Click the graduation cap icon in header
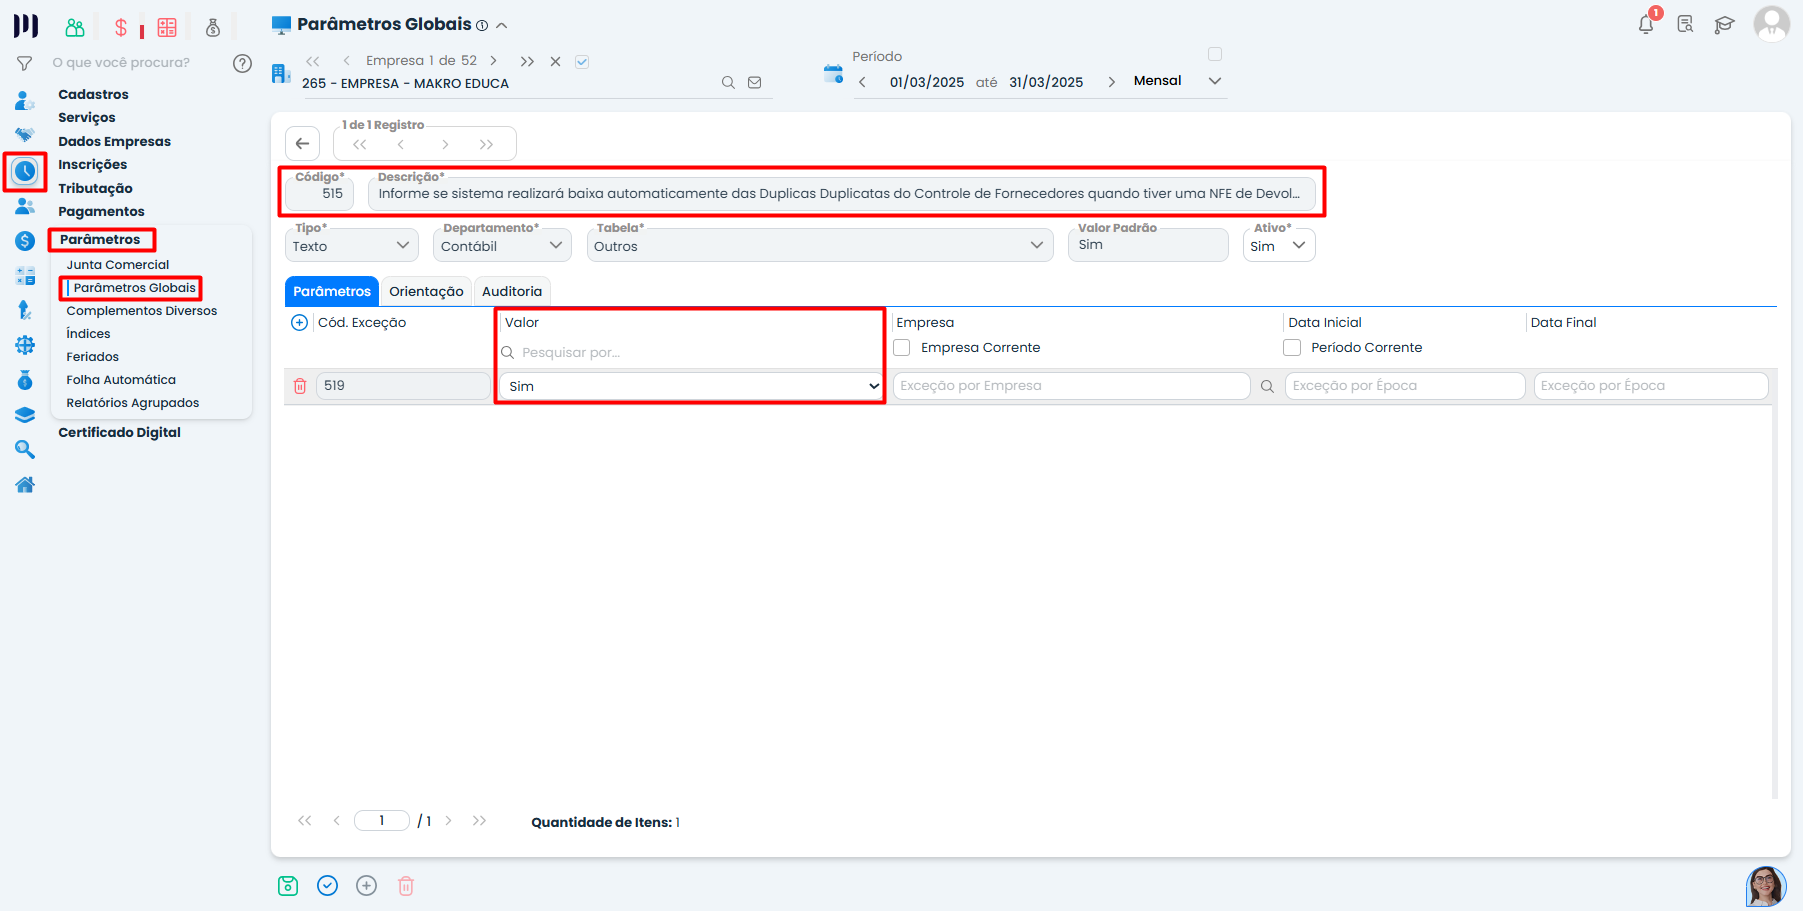This screenshot has height=911, width=1803. (1724, 25)
